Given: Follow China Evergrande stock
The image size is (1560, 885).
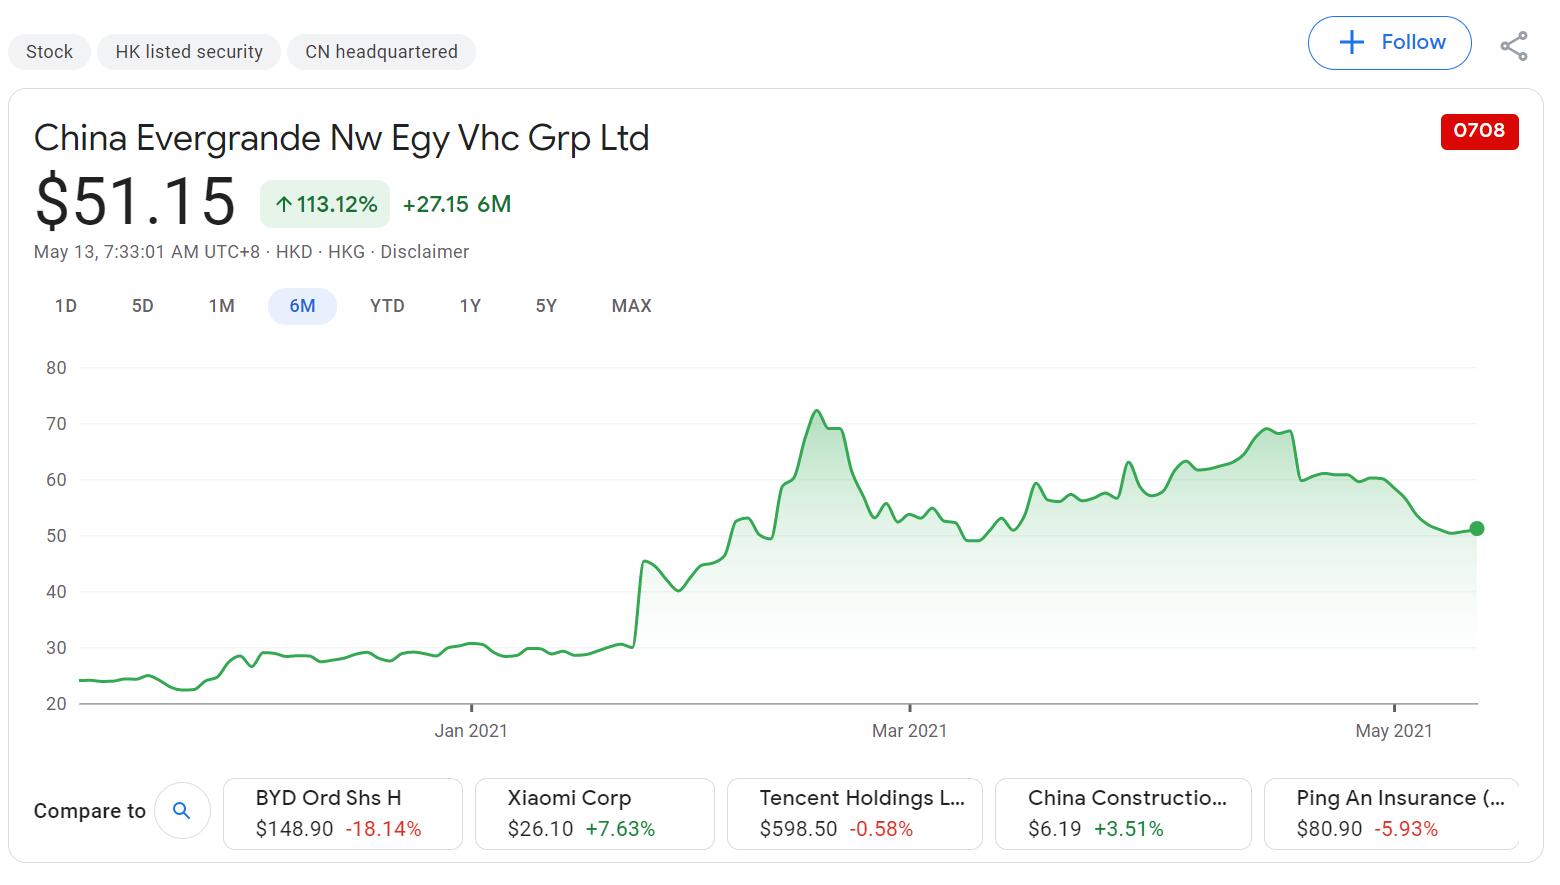Looking at the screenshot, I should point(1390,43).
